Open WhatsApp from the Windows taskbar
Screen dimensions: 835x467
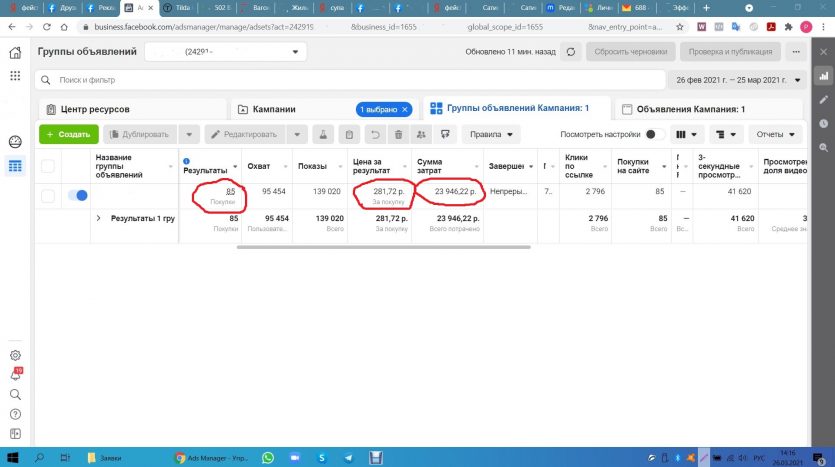268,457
